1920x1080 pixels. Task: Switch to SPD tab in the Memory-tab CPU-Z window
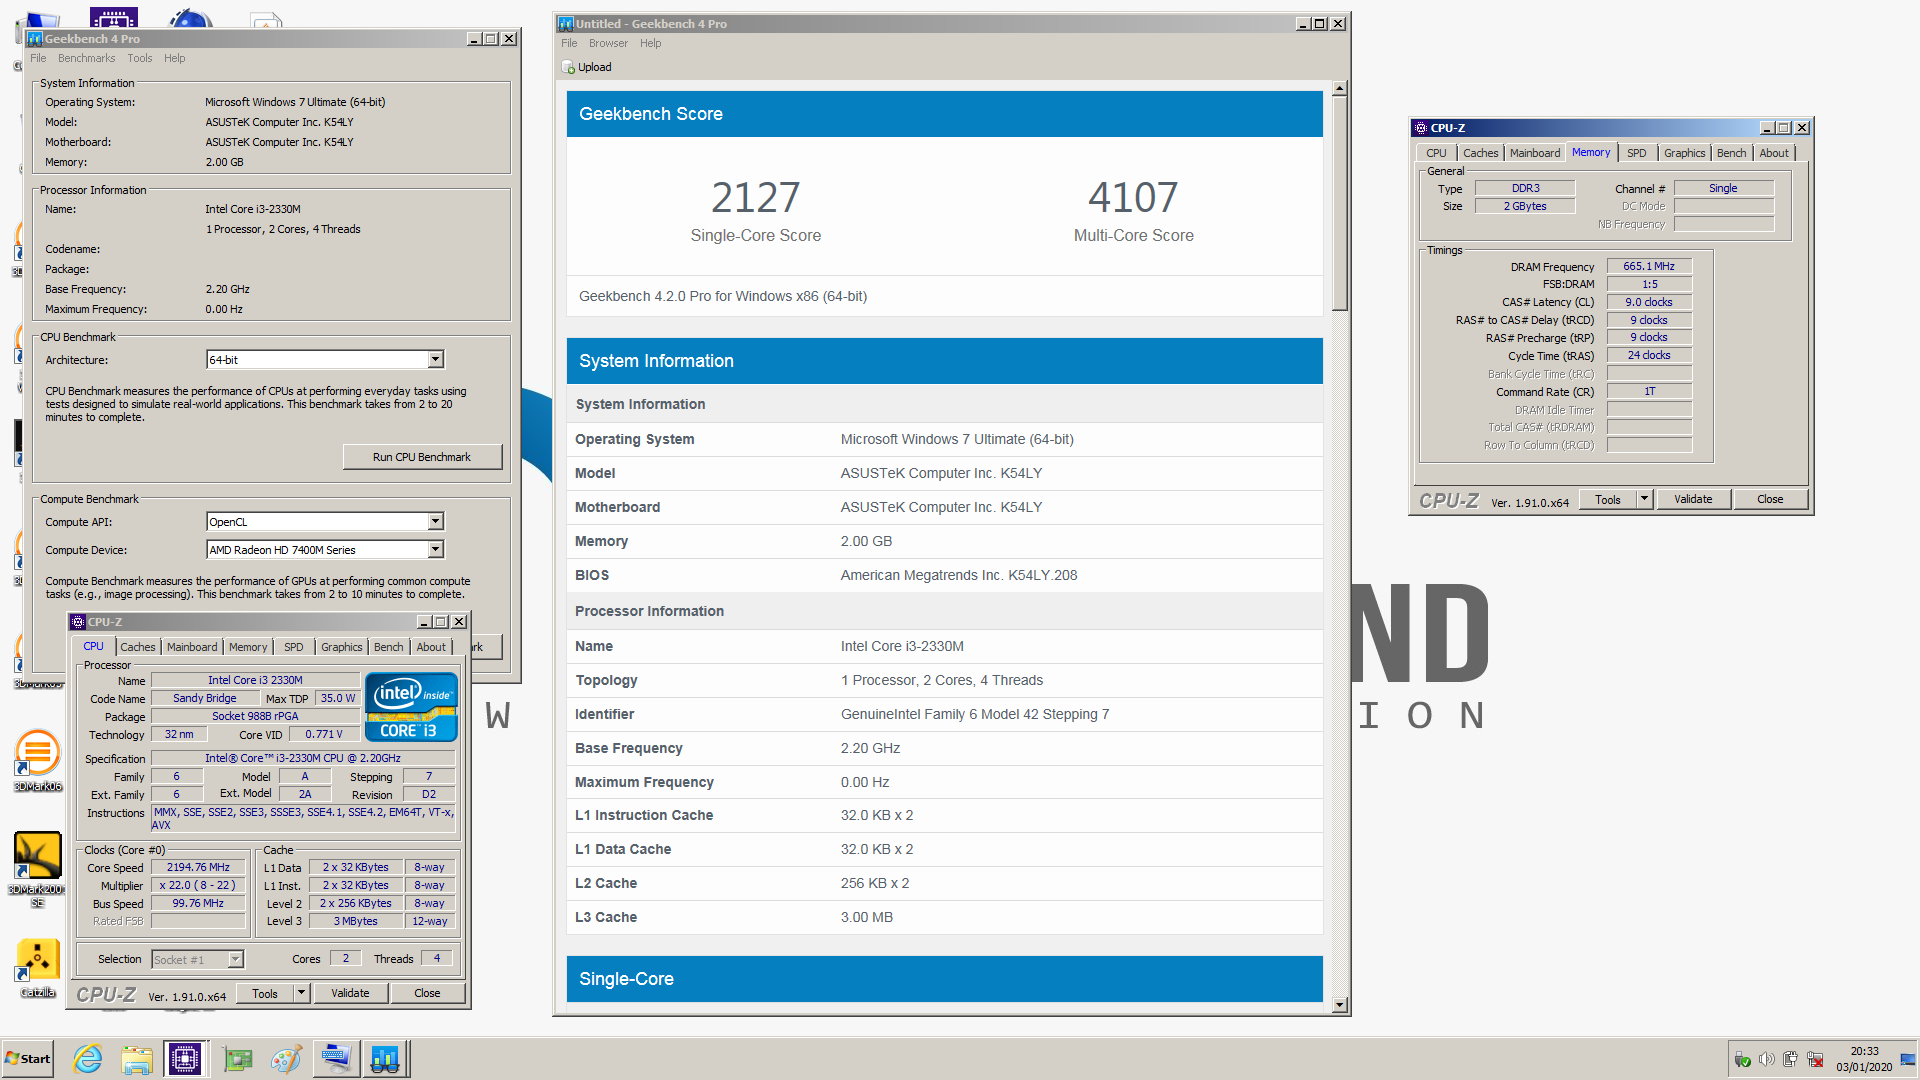tap(1636, 153)
